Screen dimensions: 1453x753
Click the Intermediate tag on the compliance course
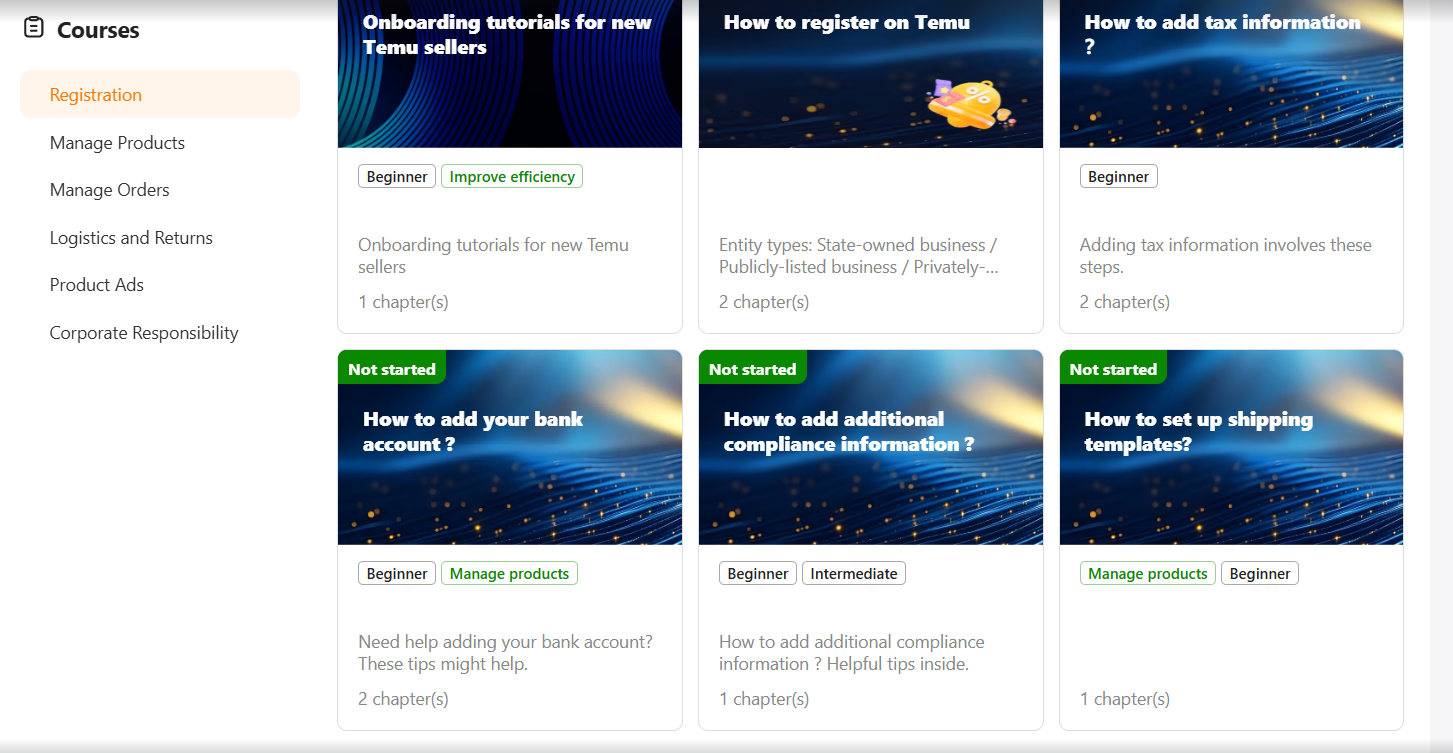tap(854, 574)
